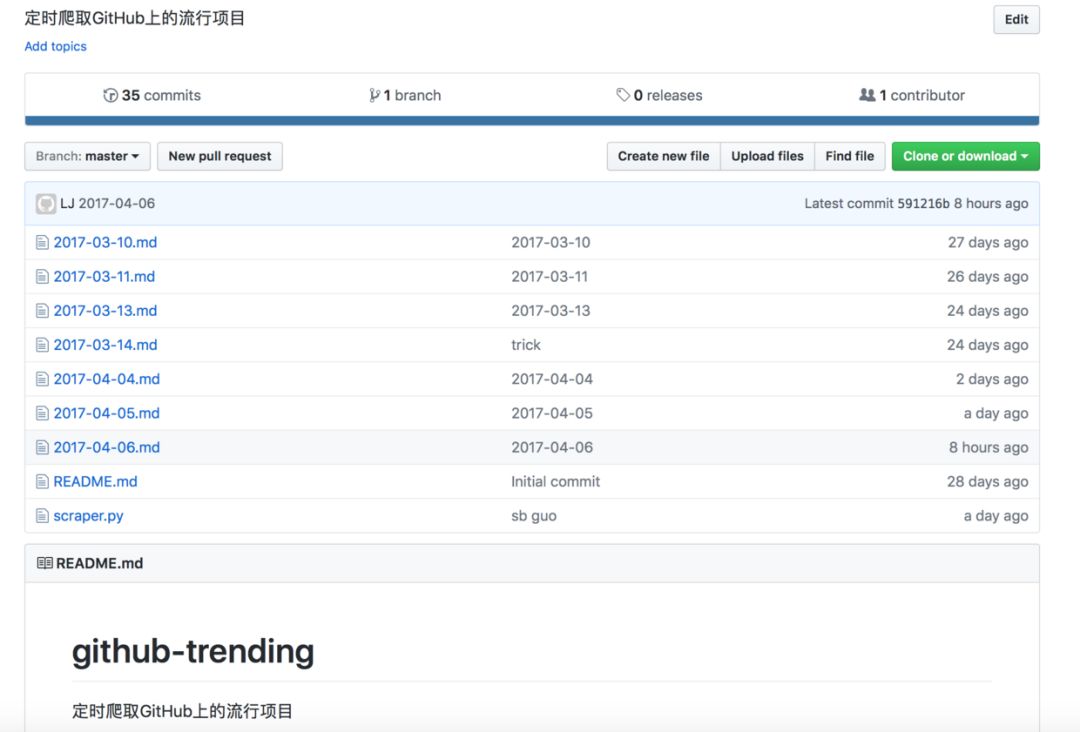Image resolution: width=1080 pixels, height=732 pixels.
Task: Open file 2017-03-14.md
Action: tap(105, 345)
